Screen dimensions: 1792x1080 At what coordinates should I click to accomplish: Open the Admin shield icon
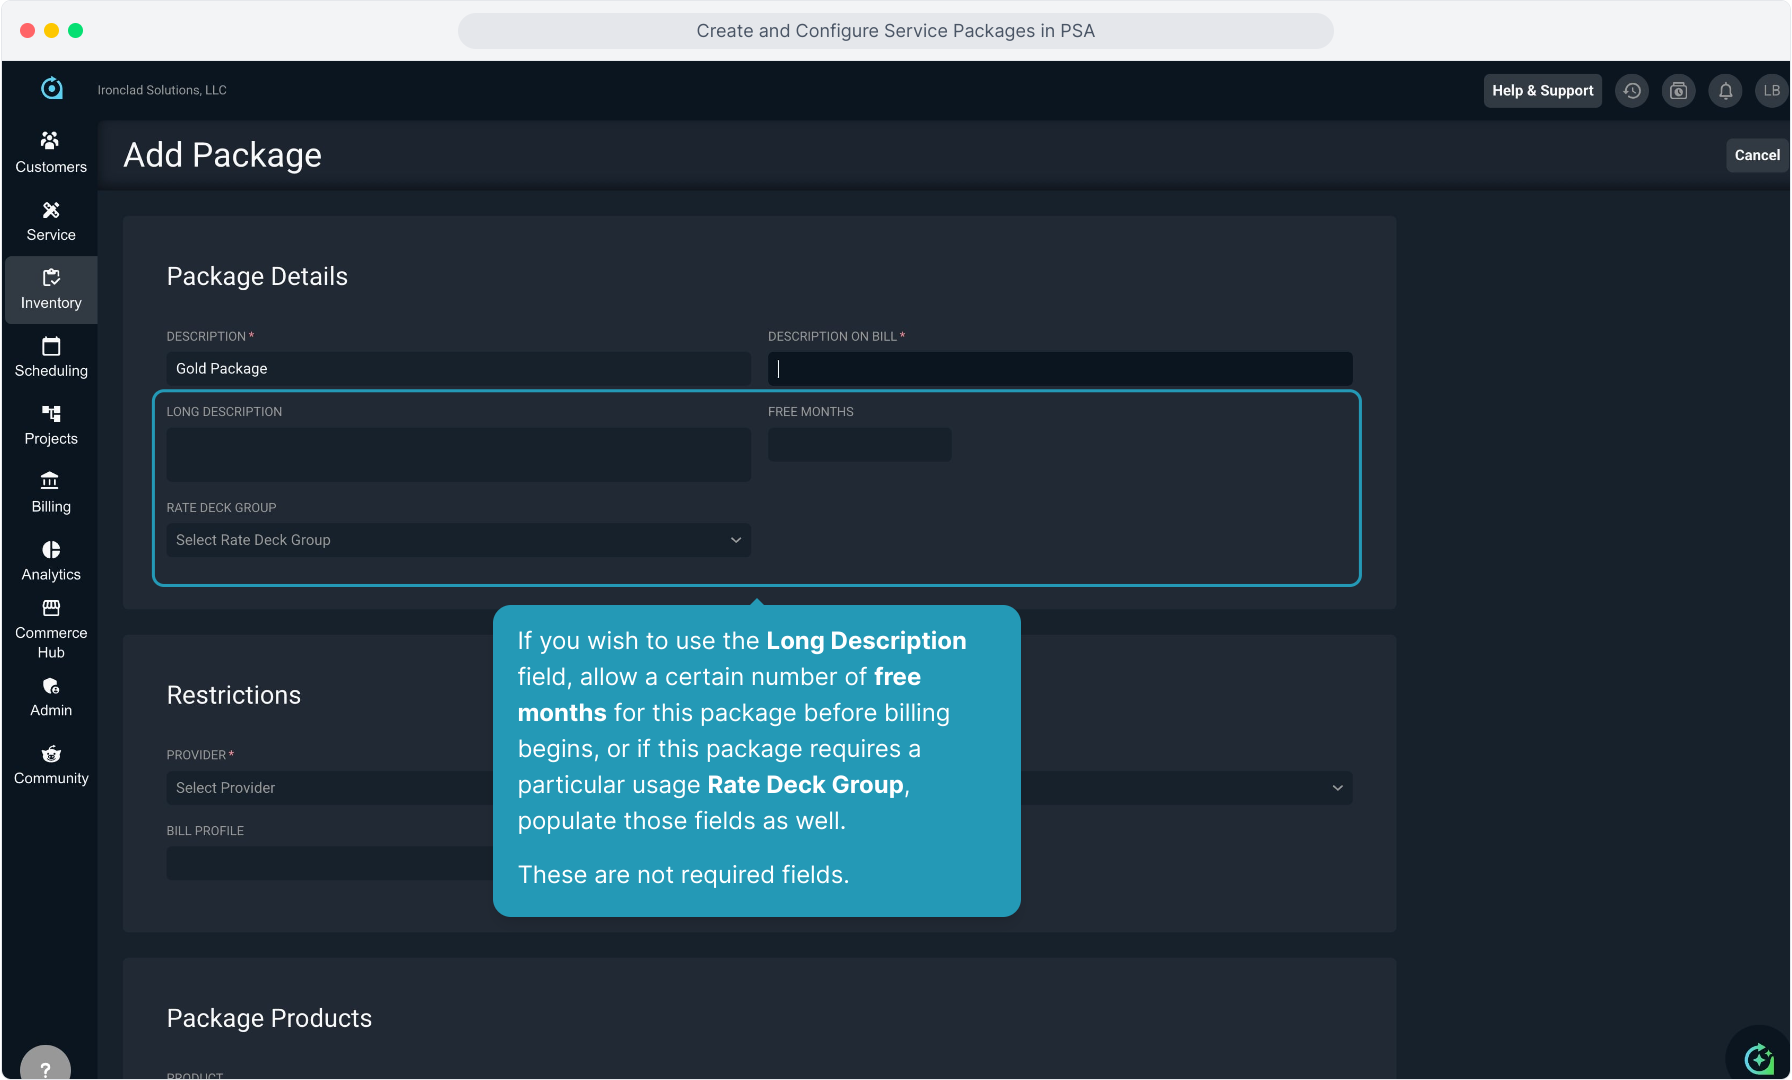(50, 686)
